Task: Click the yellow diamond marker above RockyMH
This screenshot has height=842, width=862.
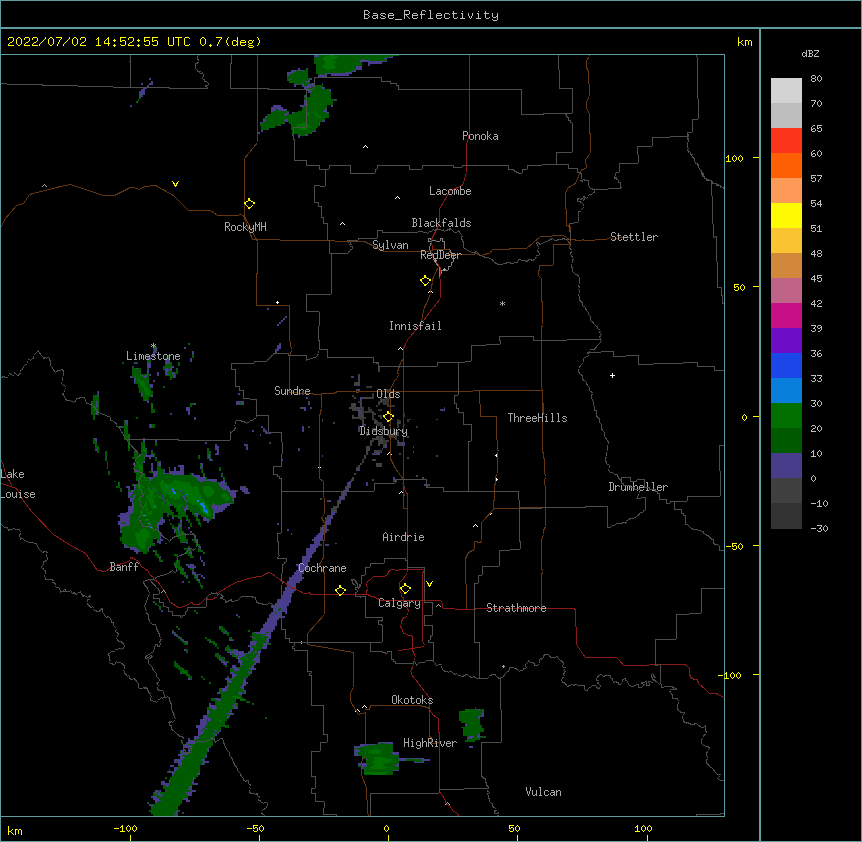Action: point(250,204)
